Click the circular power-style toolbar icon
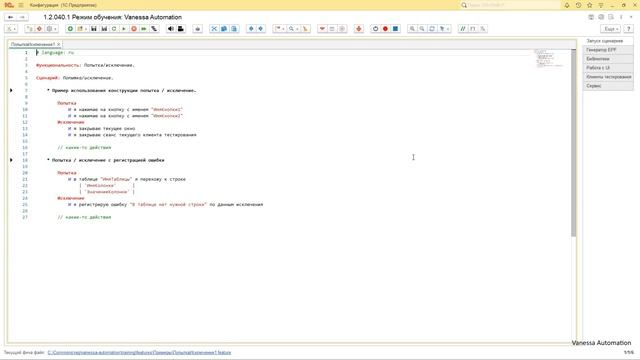The height and width of the screenshot is (360, 640). pyautogui.click(x=376, y=29)
